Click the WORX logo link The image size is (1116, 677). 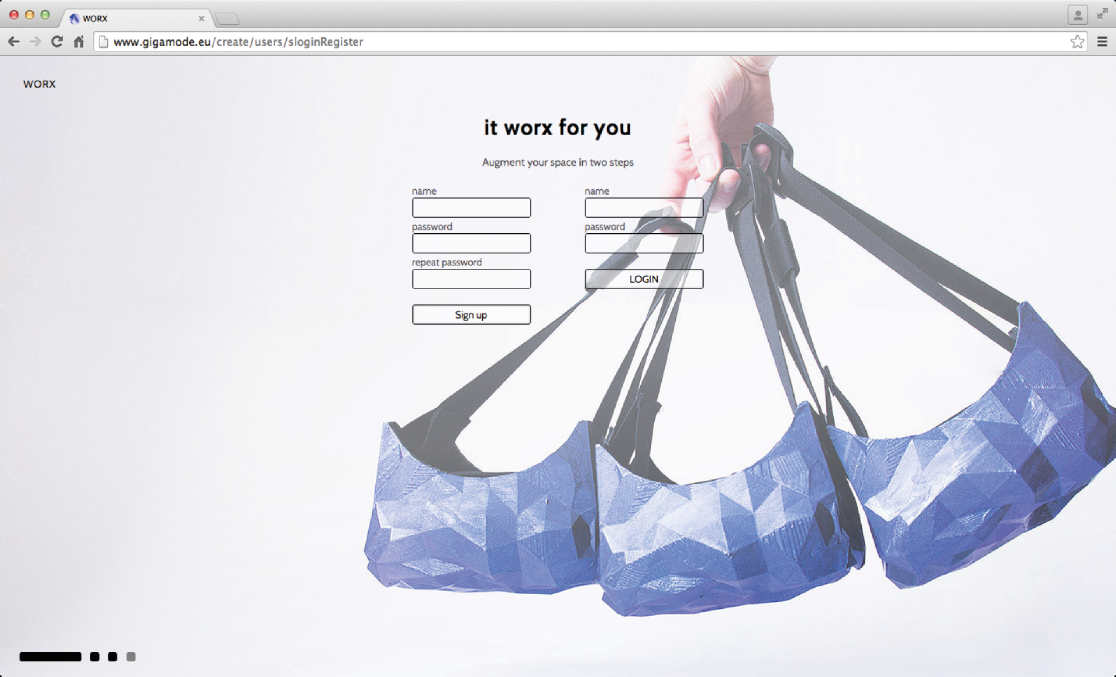point(40,85)
